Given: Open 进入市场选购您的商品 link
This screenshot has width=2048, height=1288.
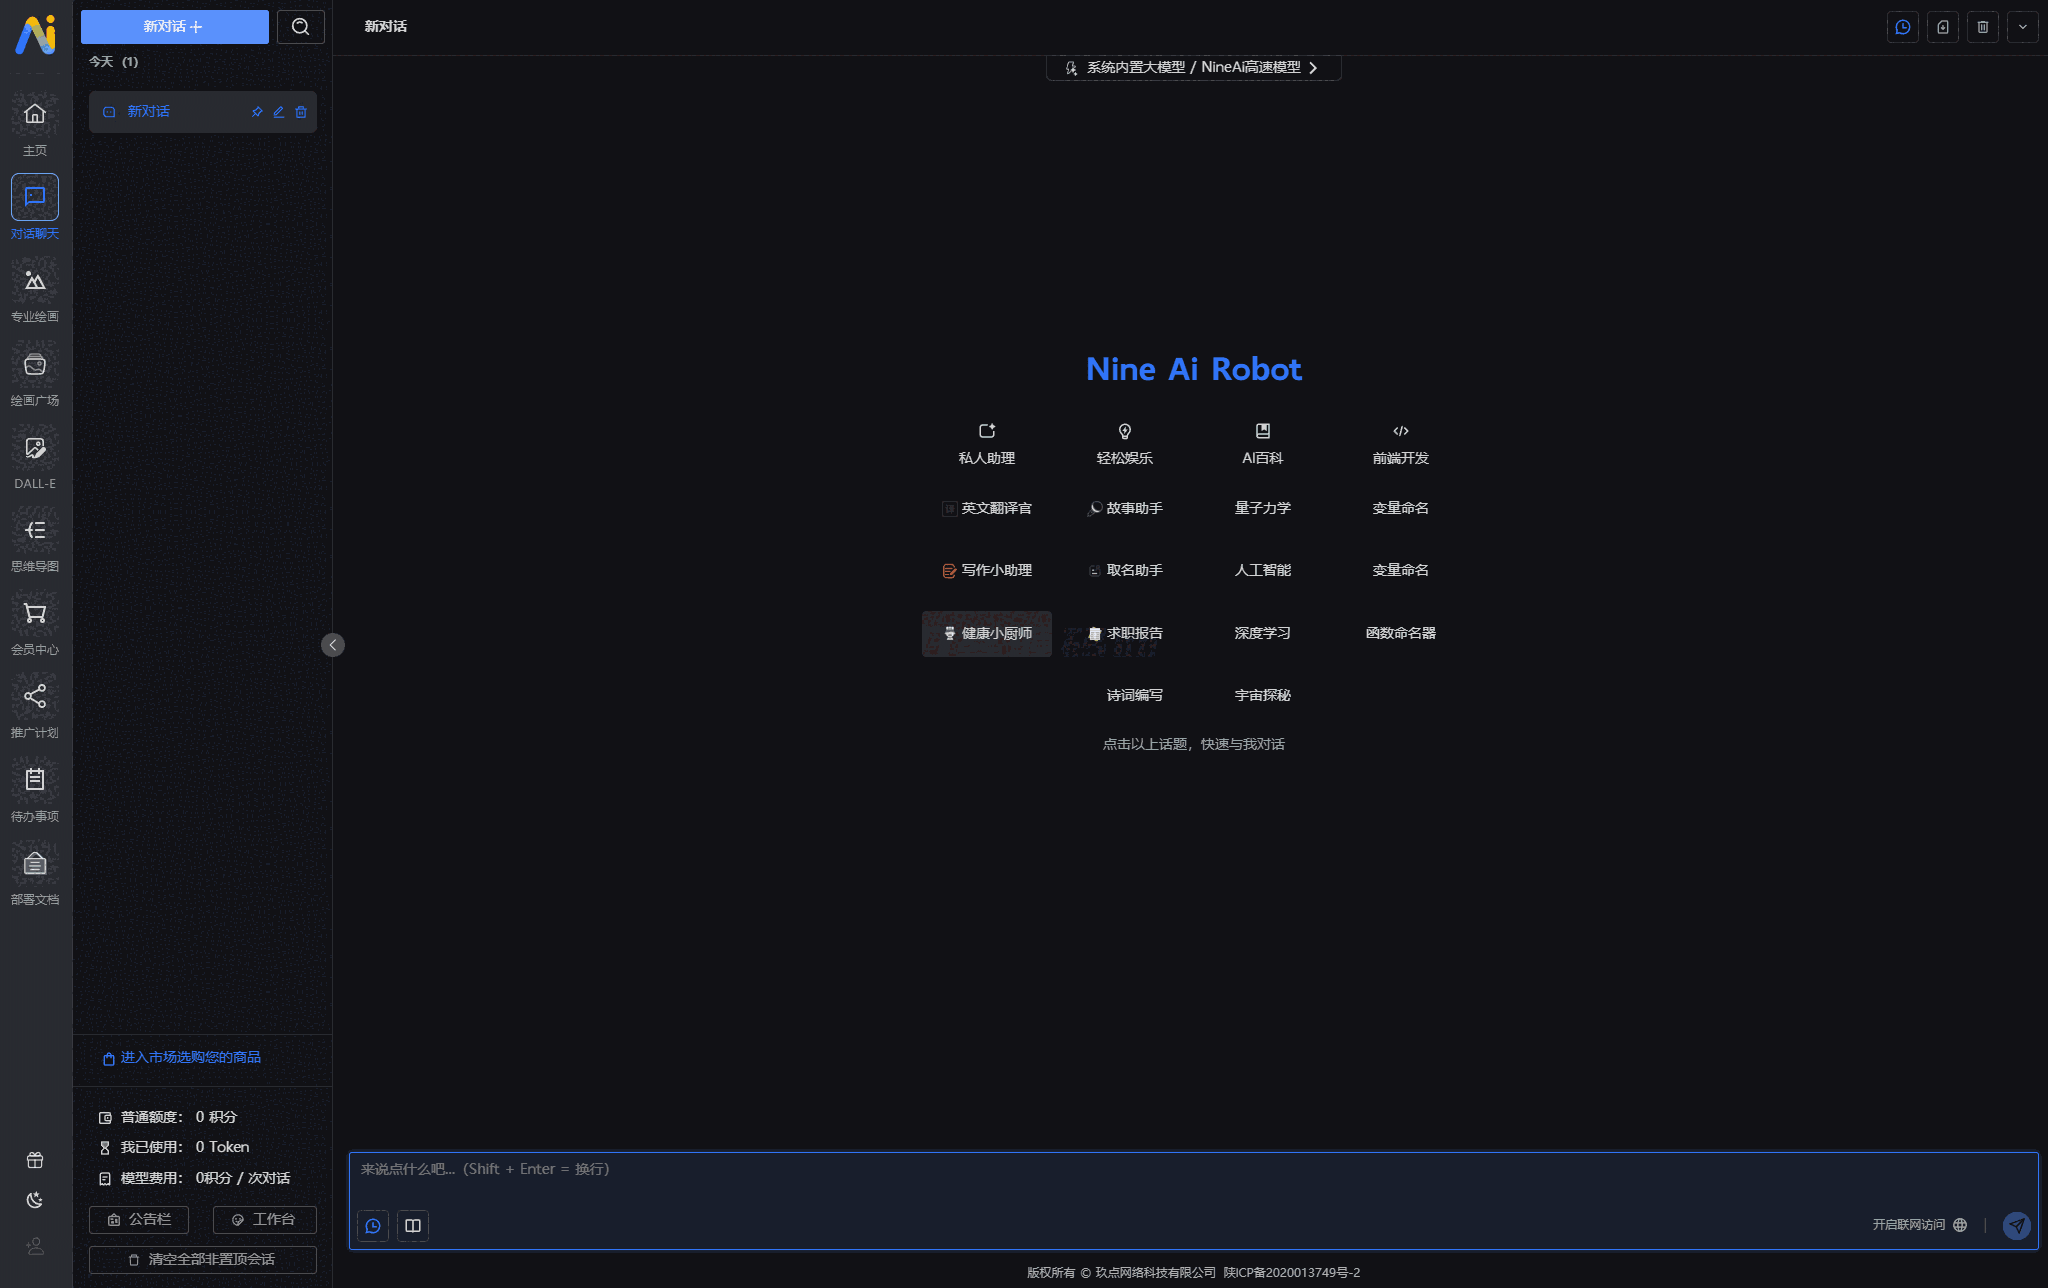Looking at the screenshot, I should (x=190, y=1058).
